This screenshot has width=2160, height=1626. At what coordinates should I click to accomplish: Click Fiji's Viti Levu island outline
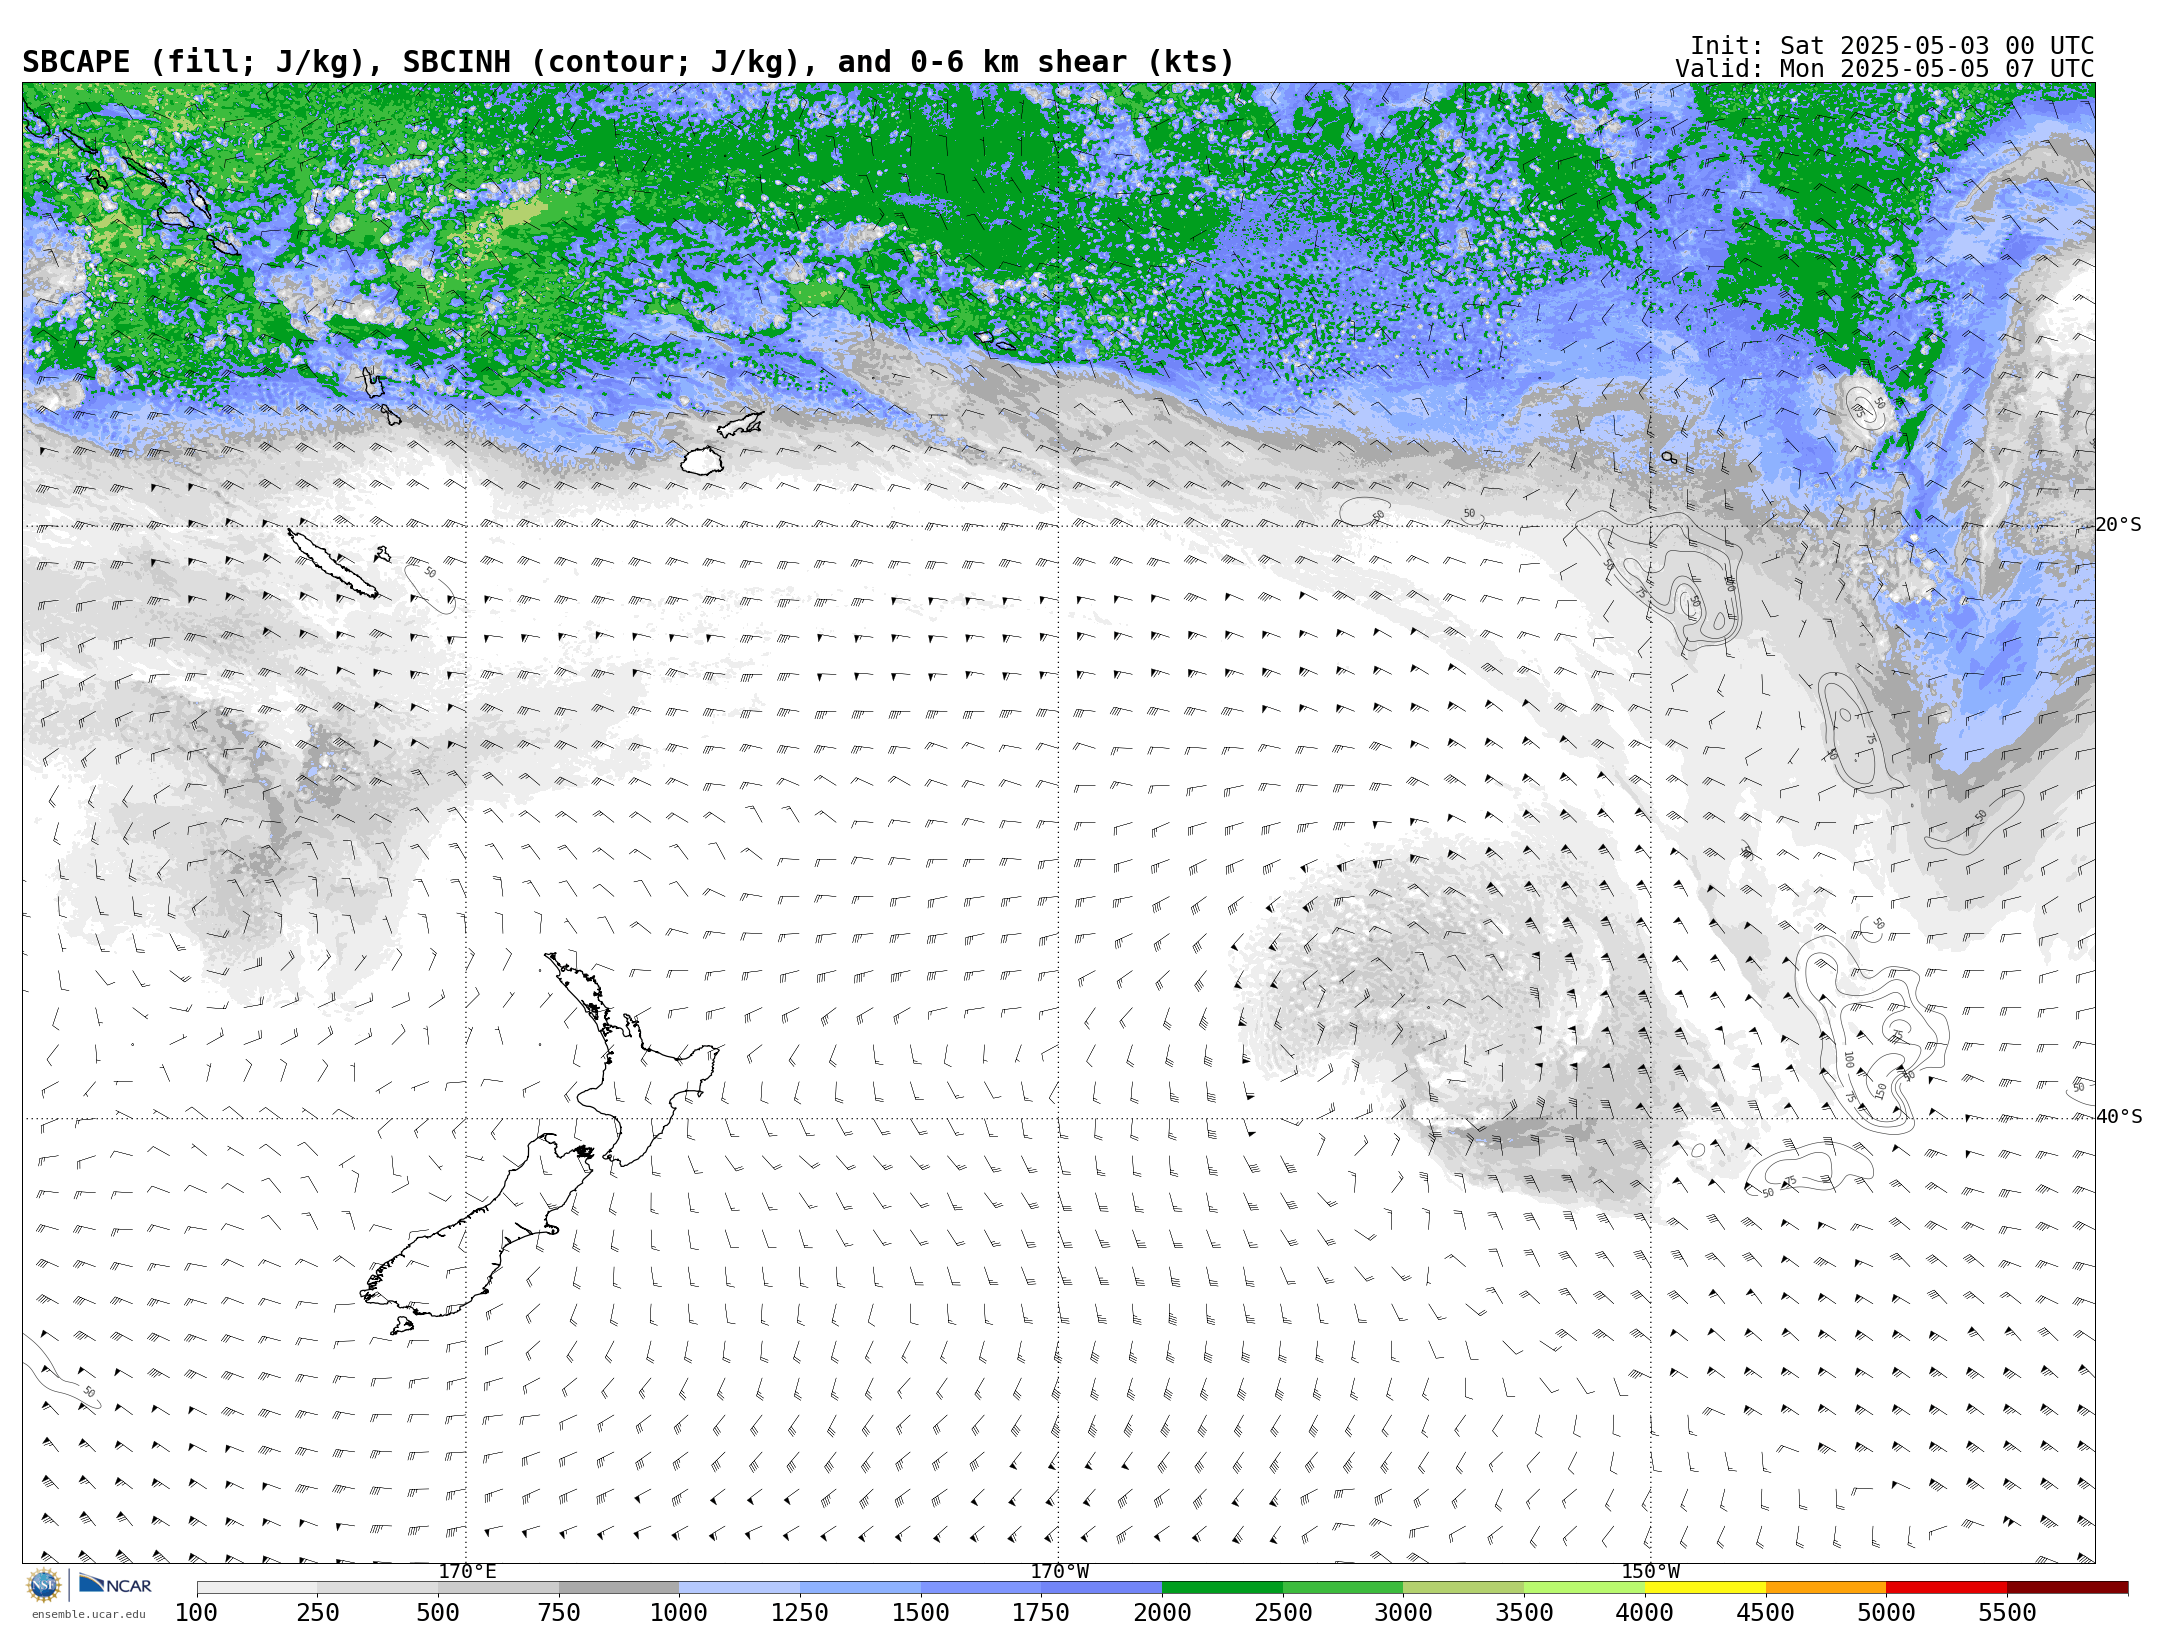point(702,461)
